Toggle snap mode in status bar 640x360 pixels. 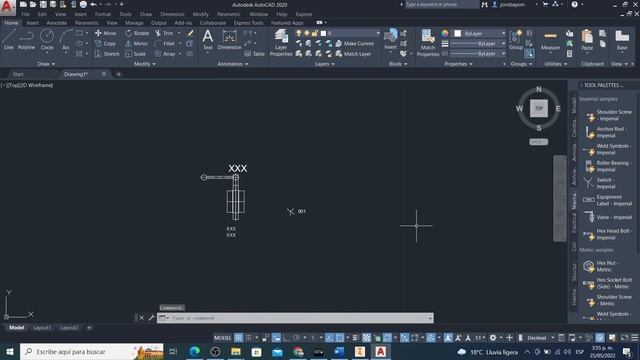(x=249, y=338)
